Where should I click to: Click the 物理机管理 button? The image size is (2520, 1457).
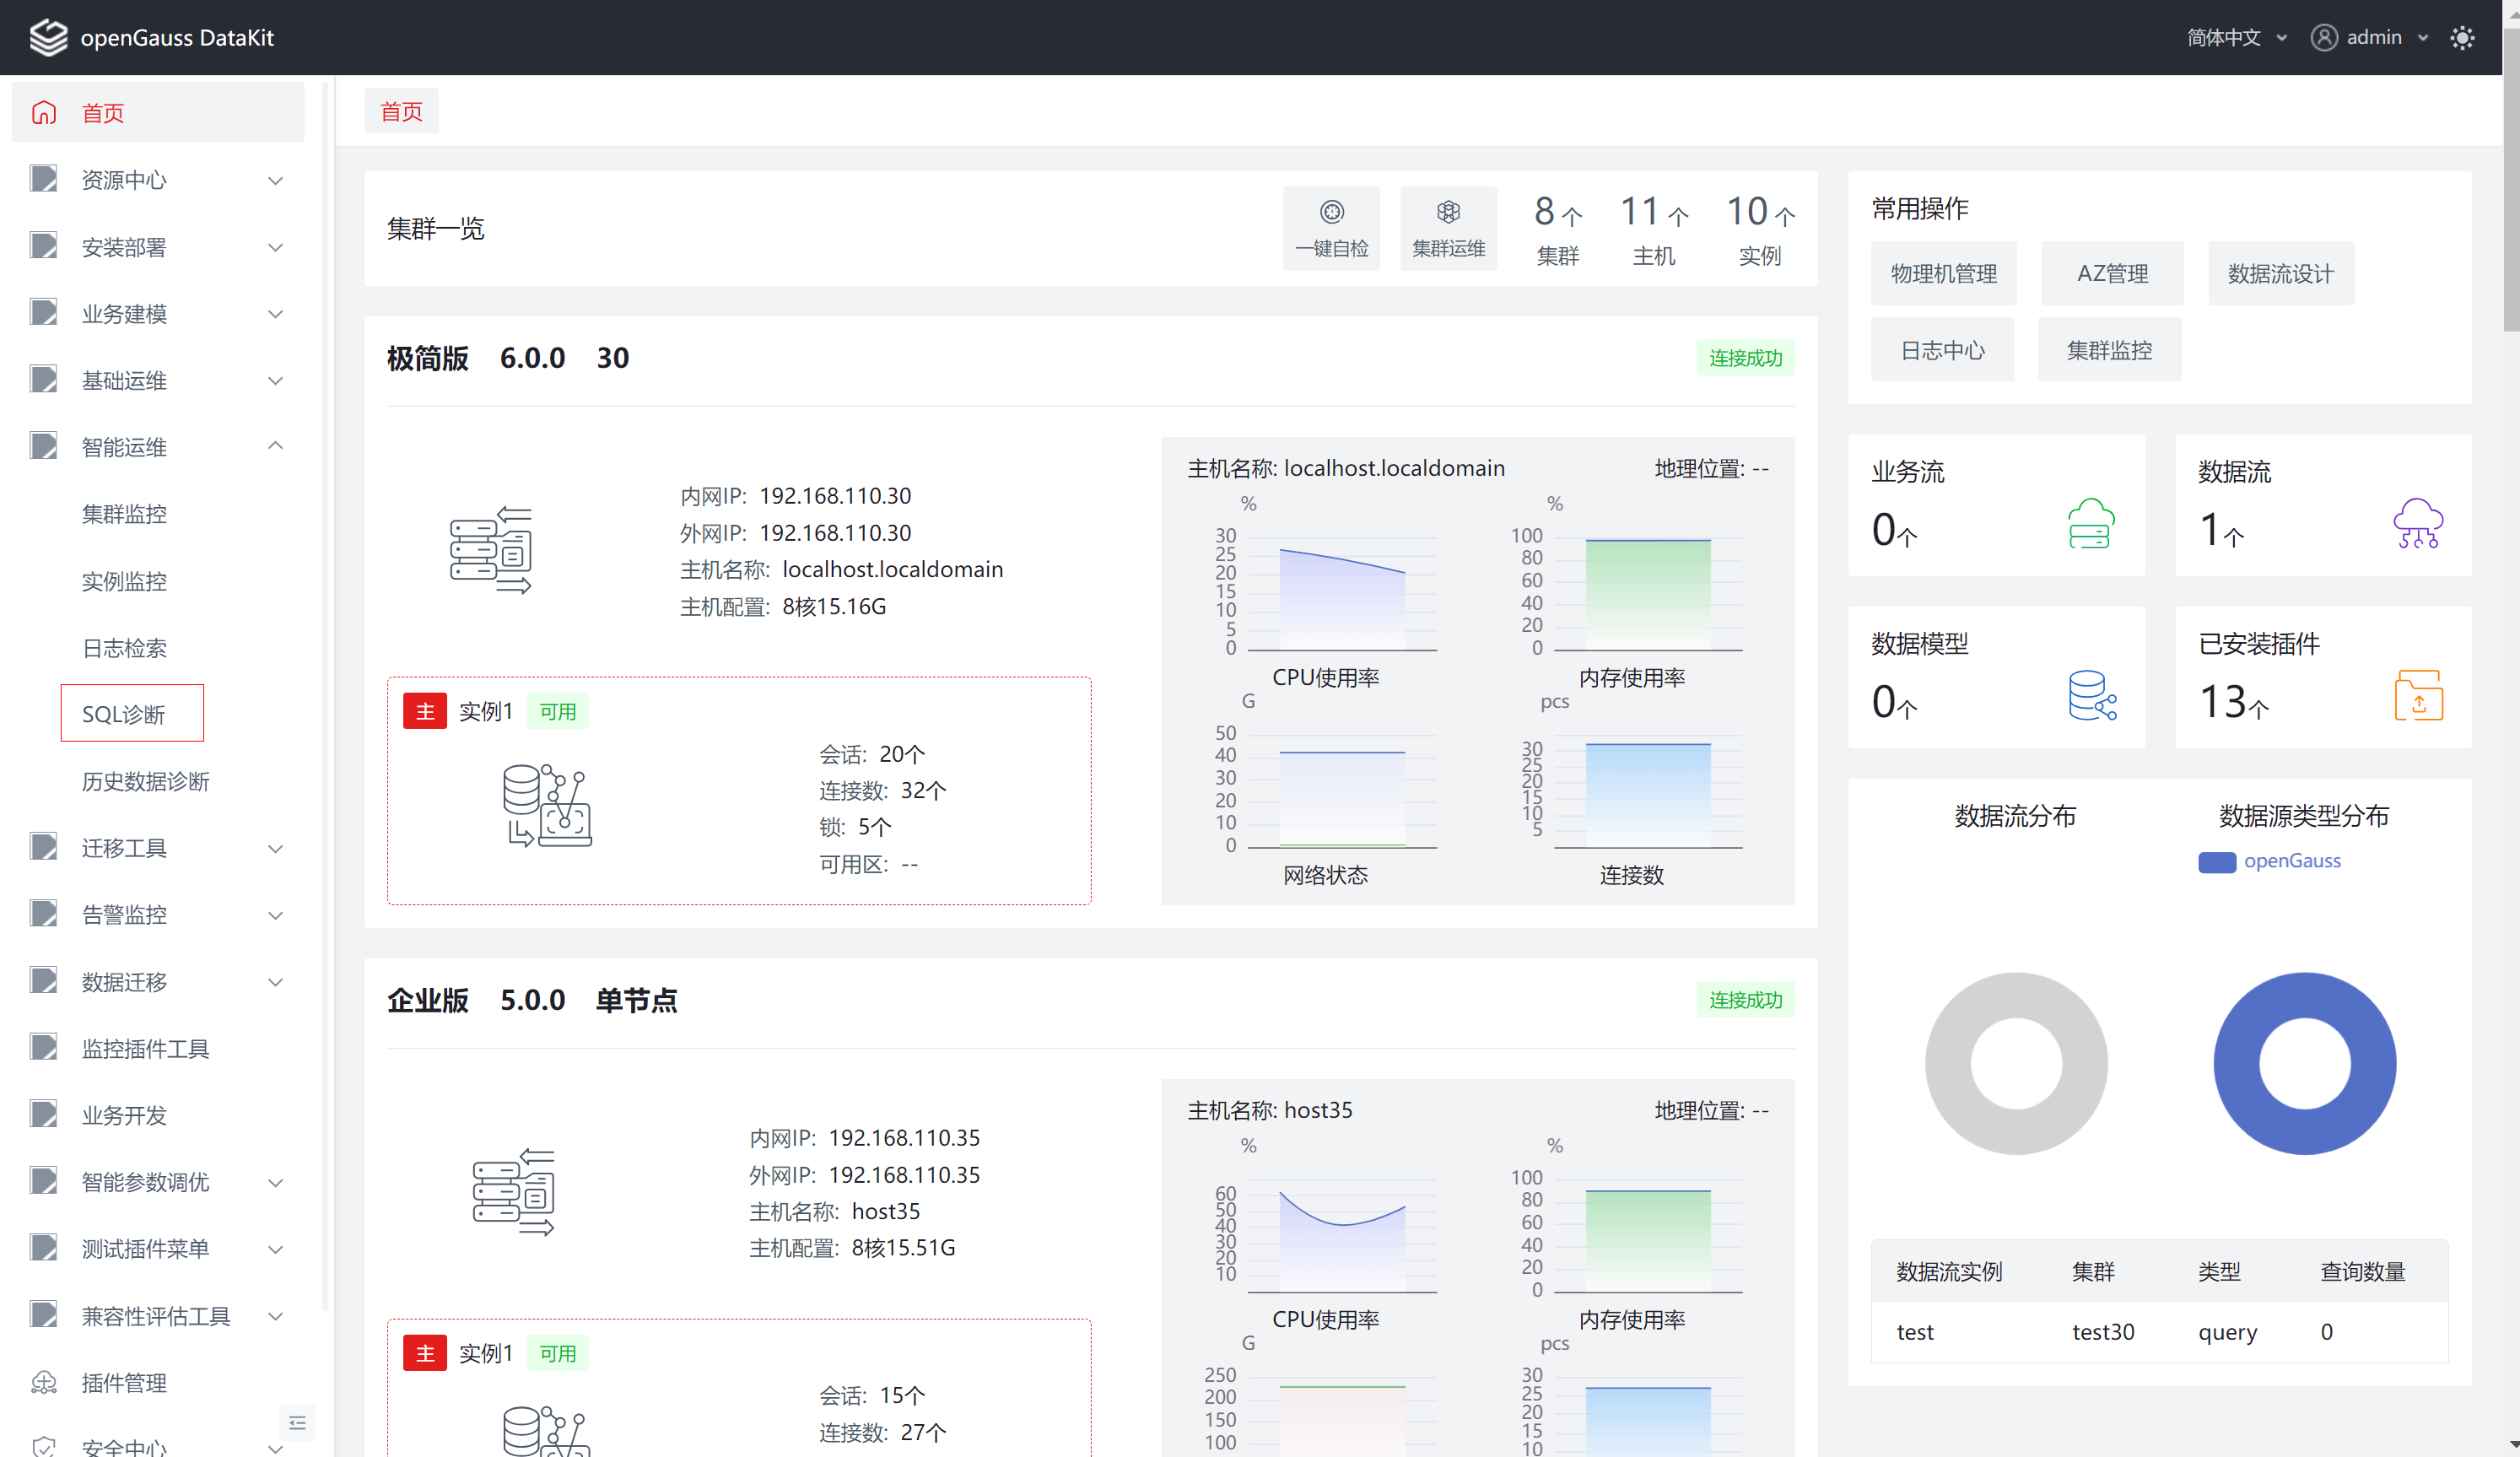click(x=1942, y=274)
